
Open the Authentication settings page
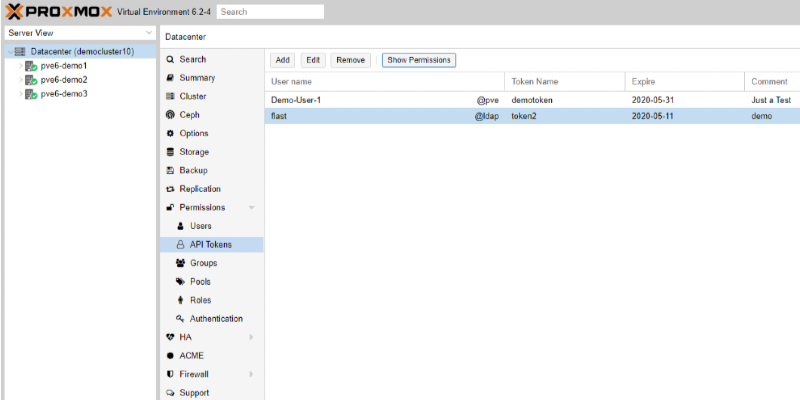215,319
